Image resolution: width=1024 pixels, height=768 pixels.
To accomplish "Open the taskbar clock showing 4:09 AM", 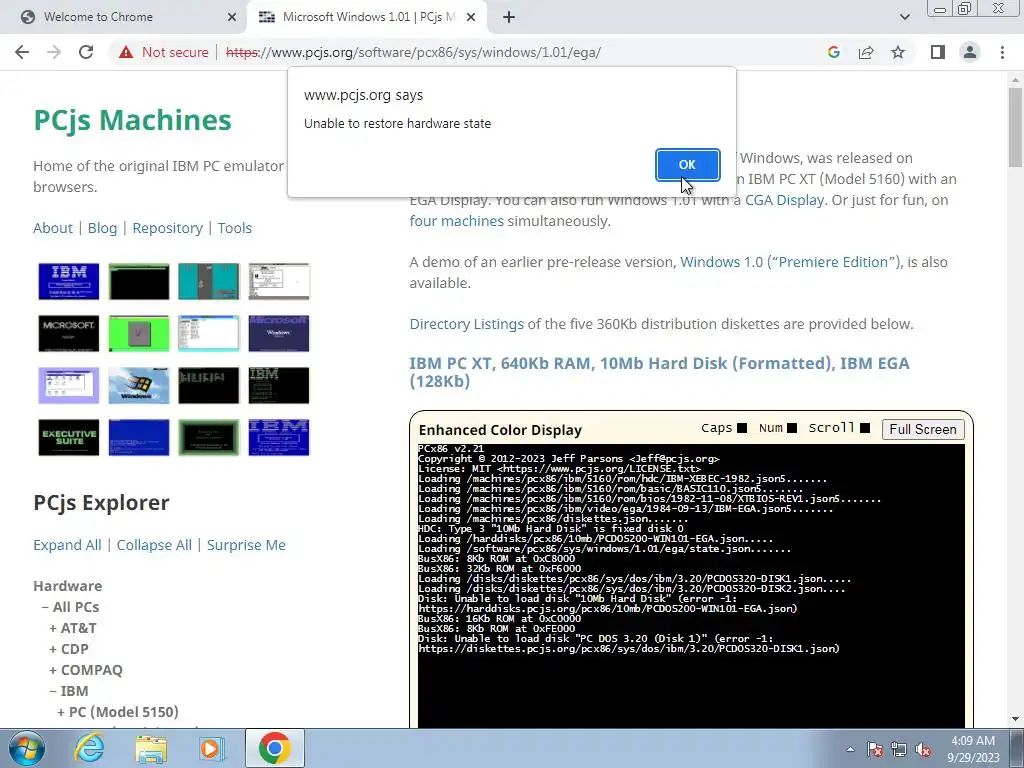I will [x=973, y=749].
